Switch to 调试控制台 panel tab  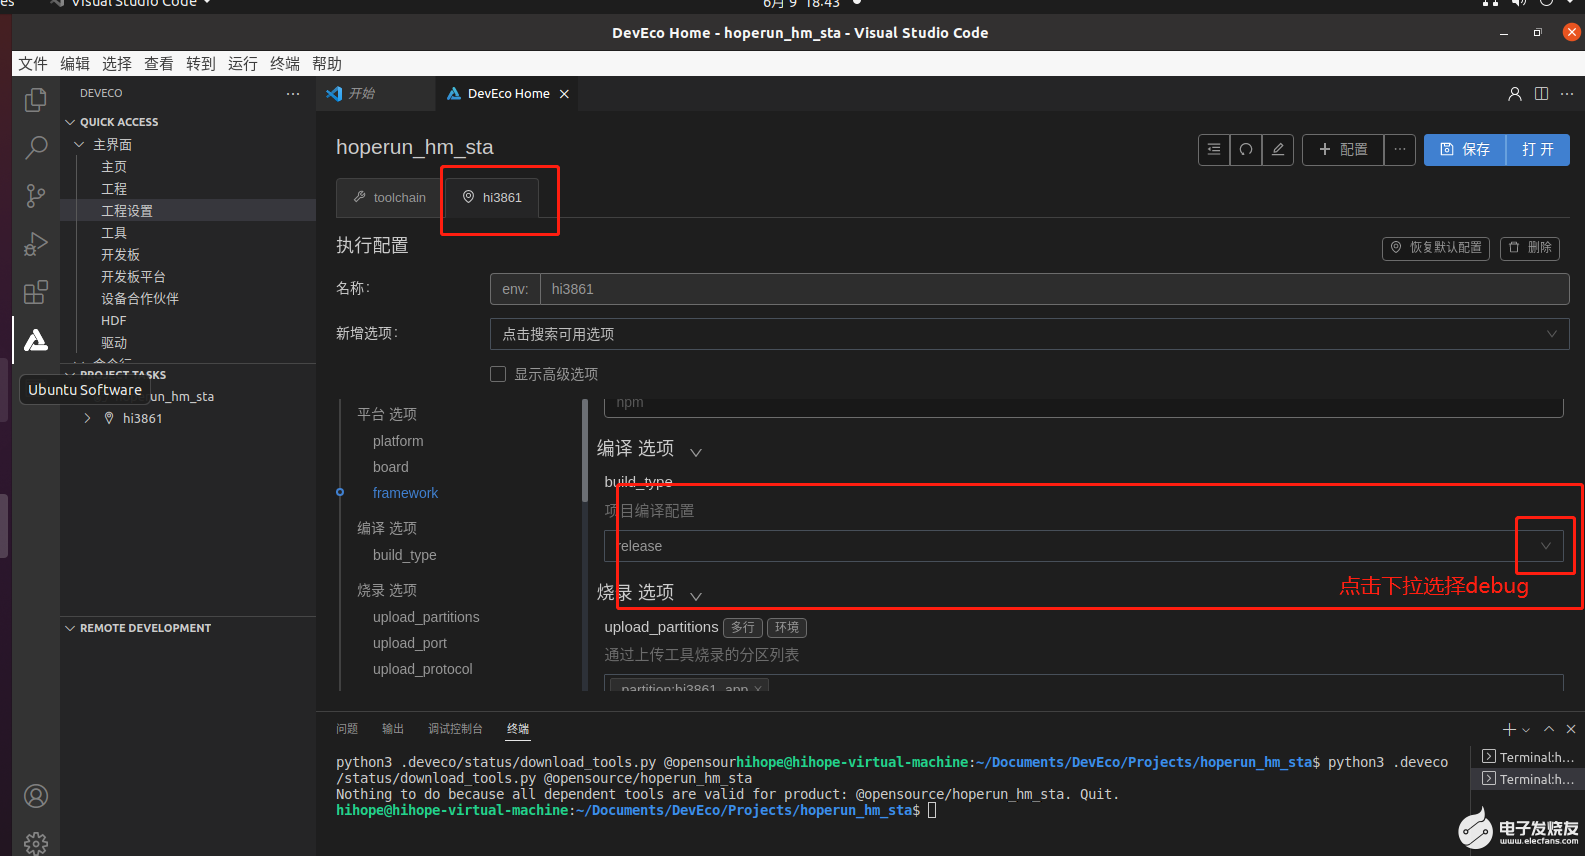[x=455, y=729]
